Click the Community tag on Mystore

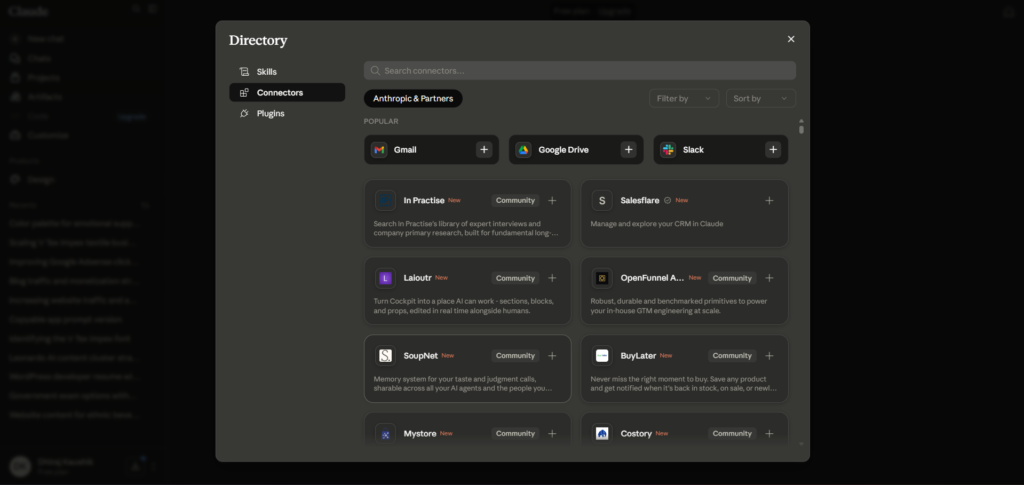point(515,433)
